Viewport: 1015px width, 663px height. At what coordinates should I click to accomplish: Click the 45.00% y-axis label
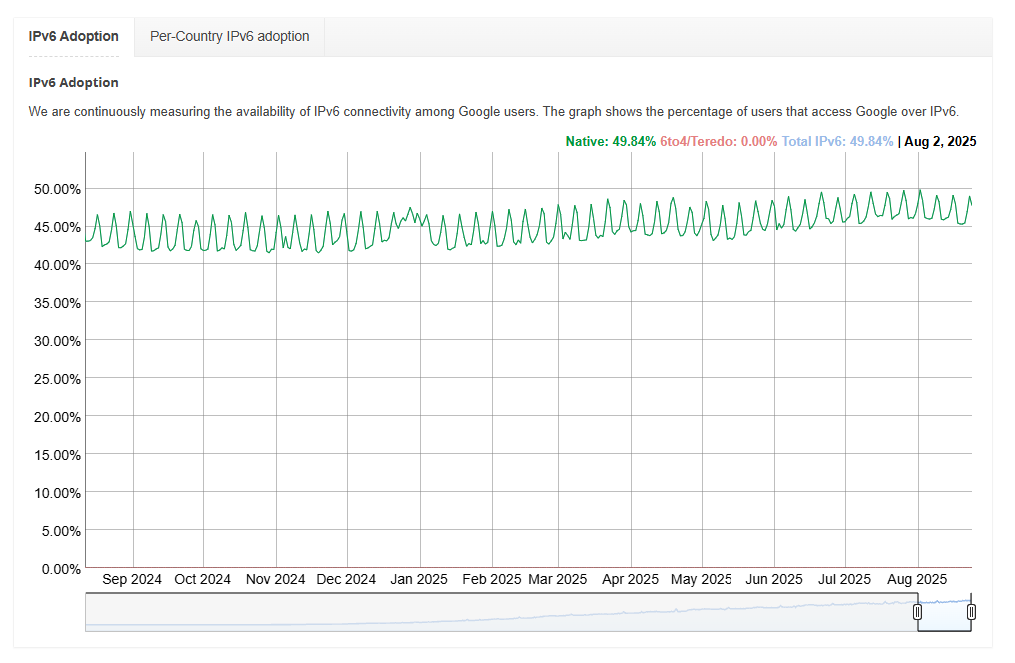pos(58,227)
